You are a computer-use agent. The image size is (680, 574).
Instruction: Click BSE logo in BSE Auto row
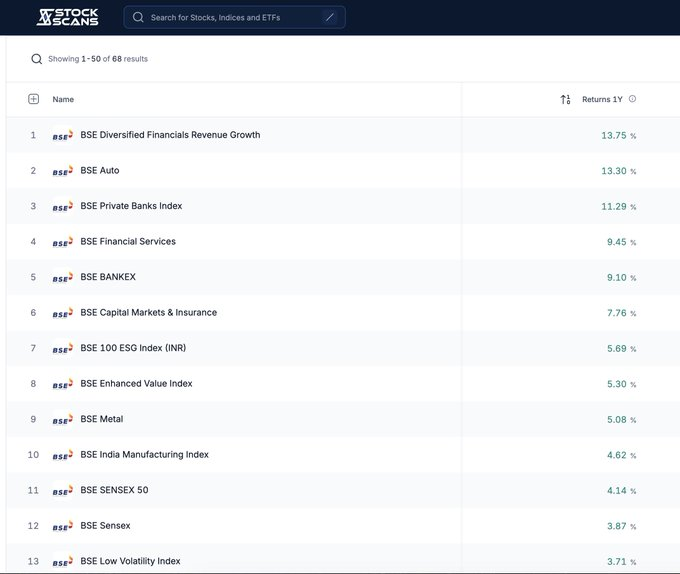62,171
